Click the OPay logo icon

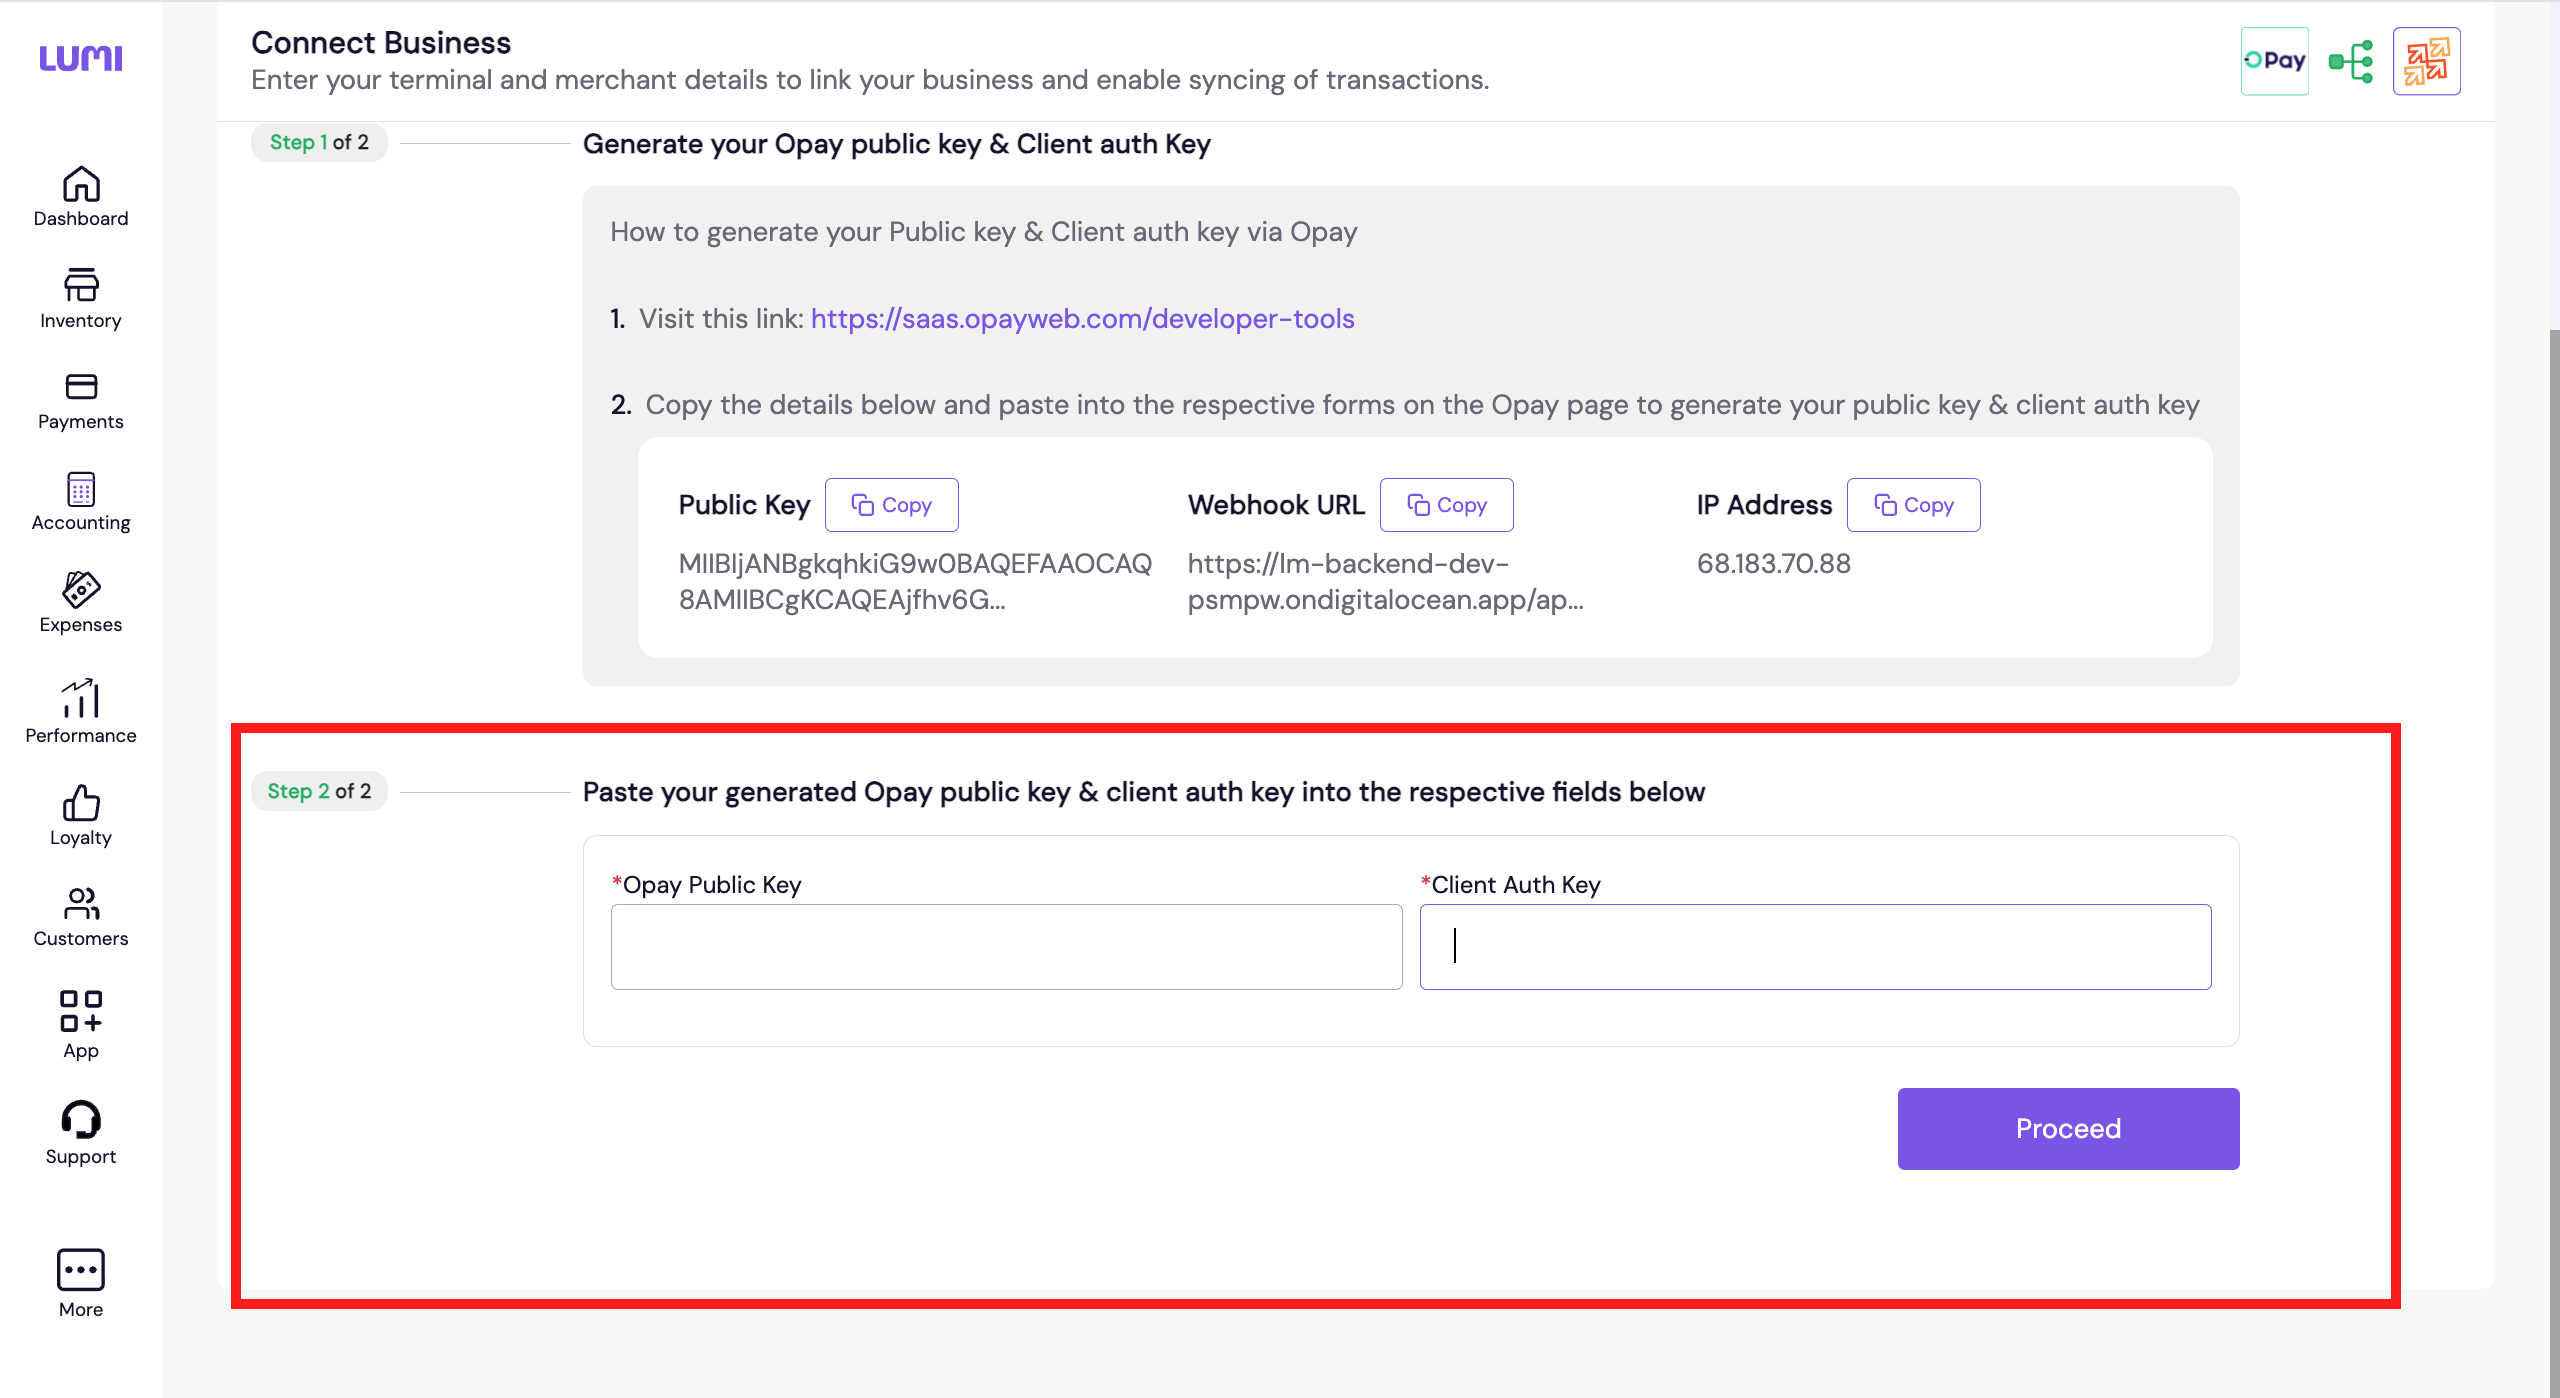[x=2274, y=61]
